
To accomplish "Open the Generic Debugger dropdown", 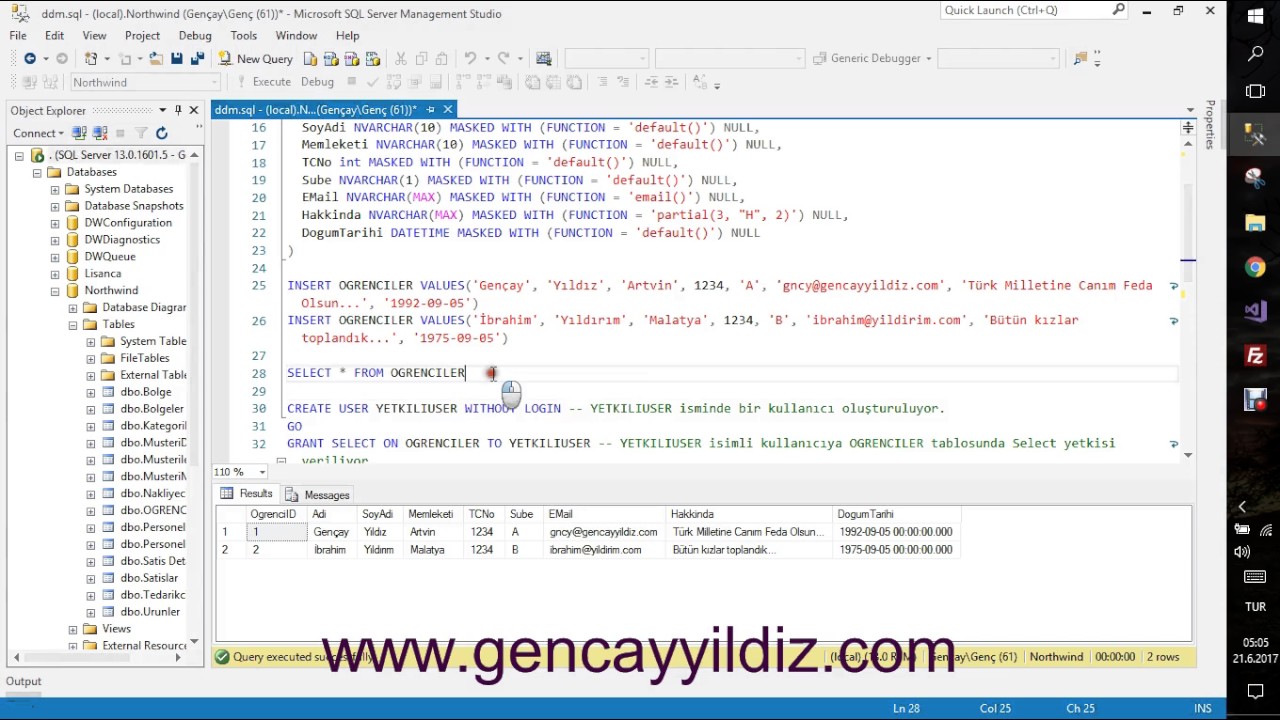I will click(928, 59).
